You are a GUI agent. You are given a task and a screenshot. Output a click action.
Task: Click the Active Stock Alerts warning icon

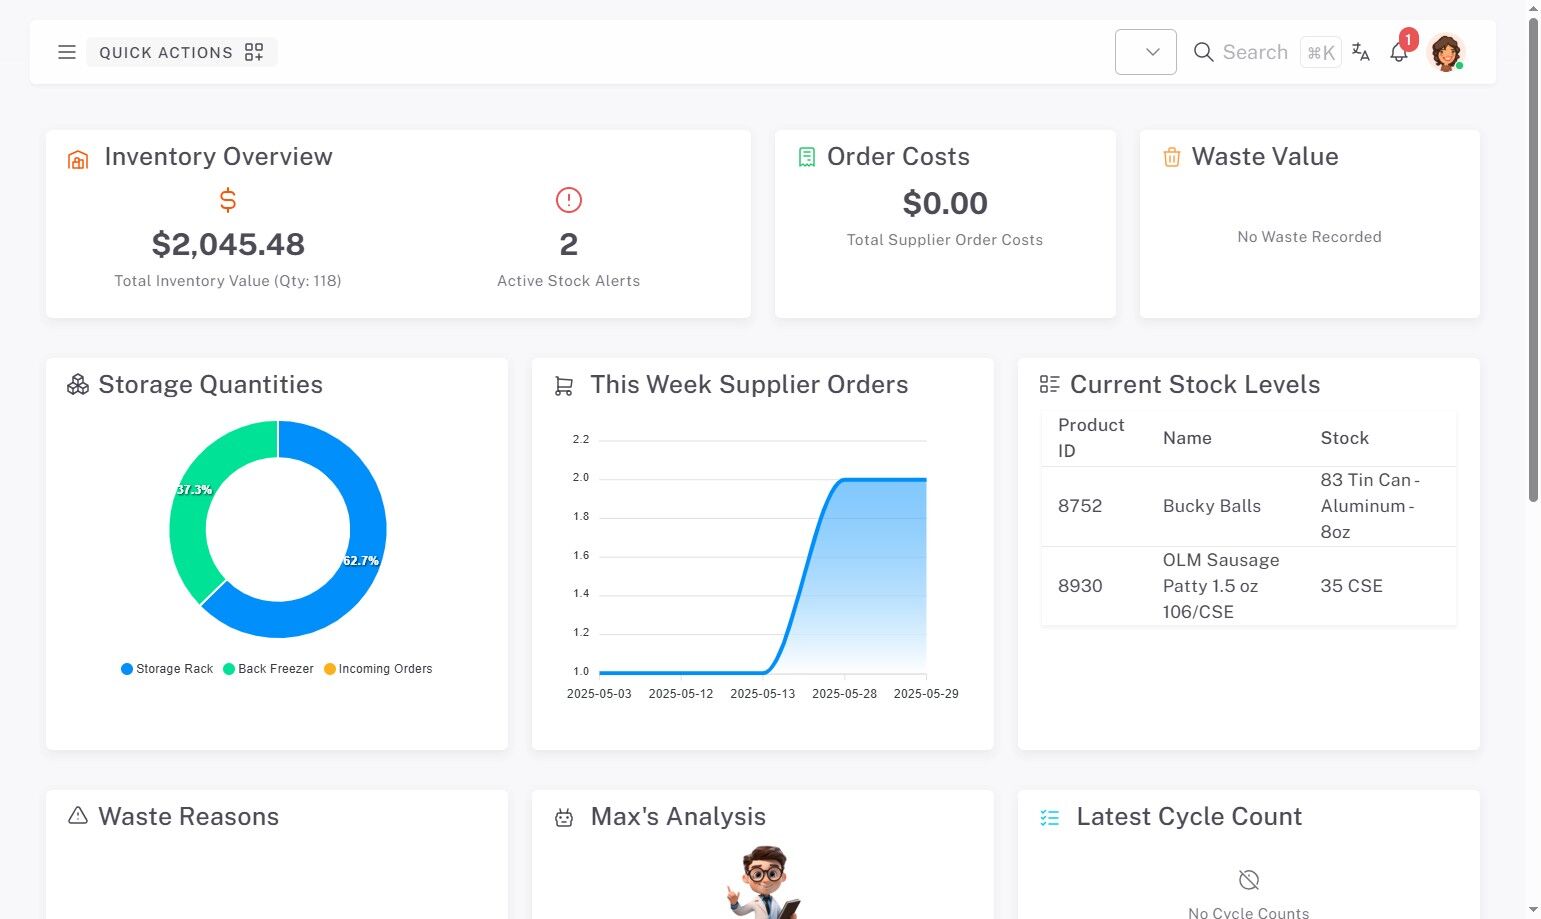569,200
